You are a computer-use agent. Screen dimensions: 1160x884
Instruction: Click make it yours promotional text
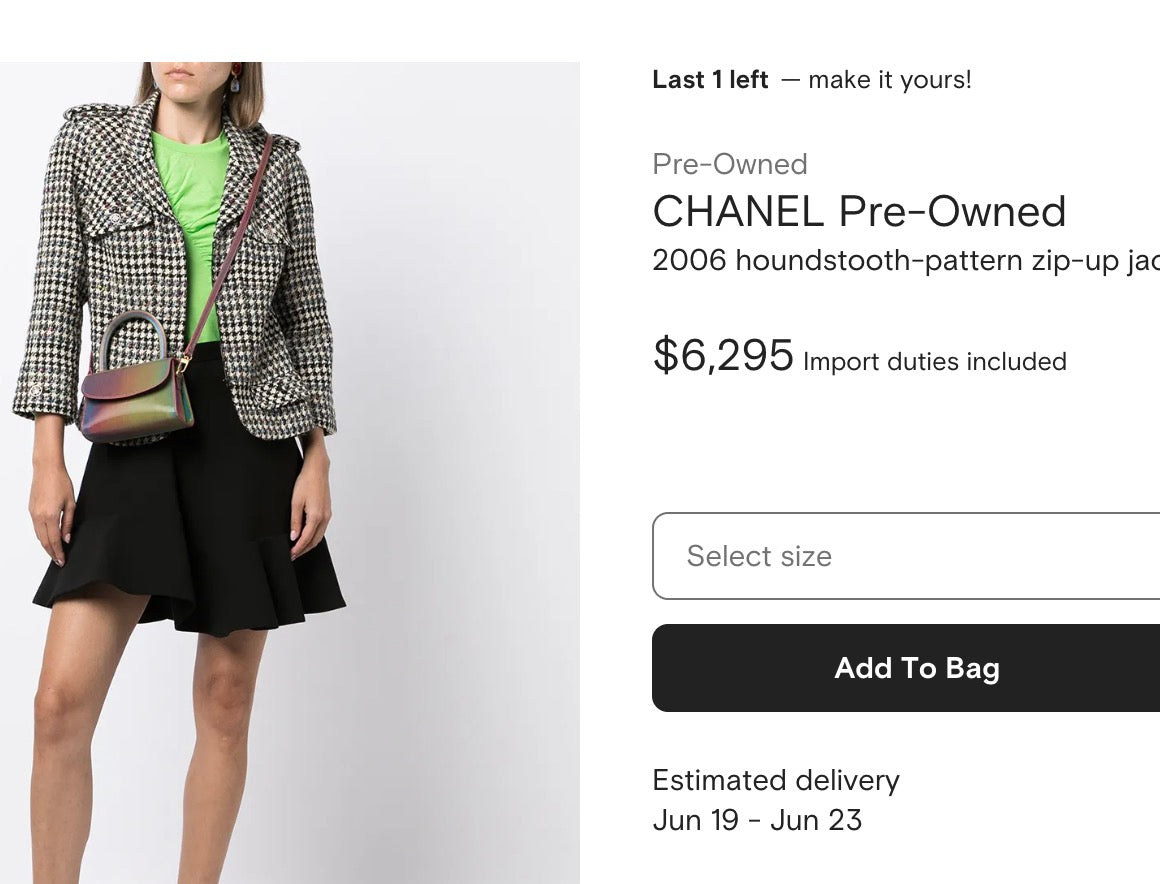888,79
